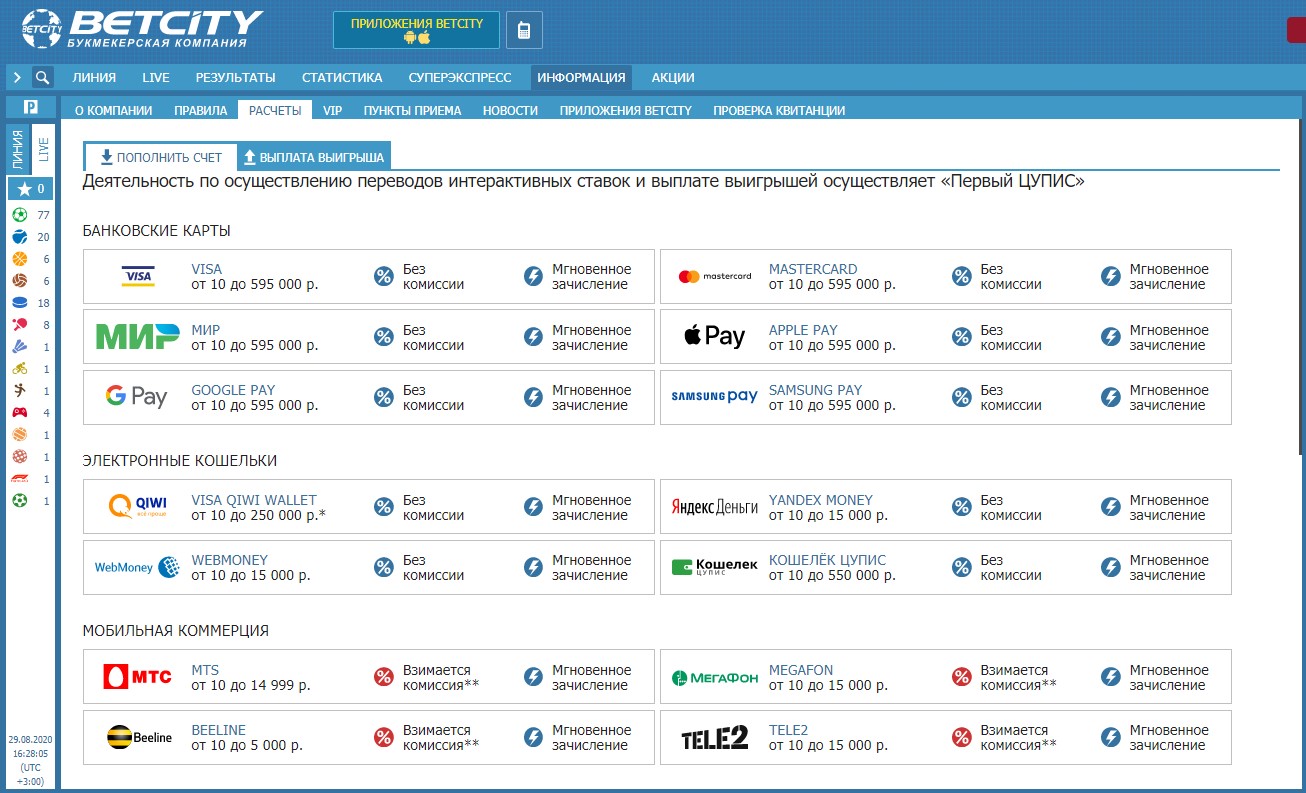Click the running athlete sport icon
The height and width of the screenshot is (793, 1306).
click(20, 391)
